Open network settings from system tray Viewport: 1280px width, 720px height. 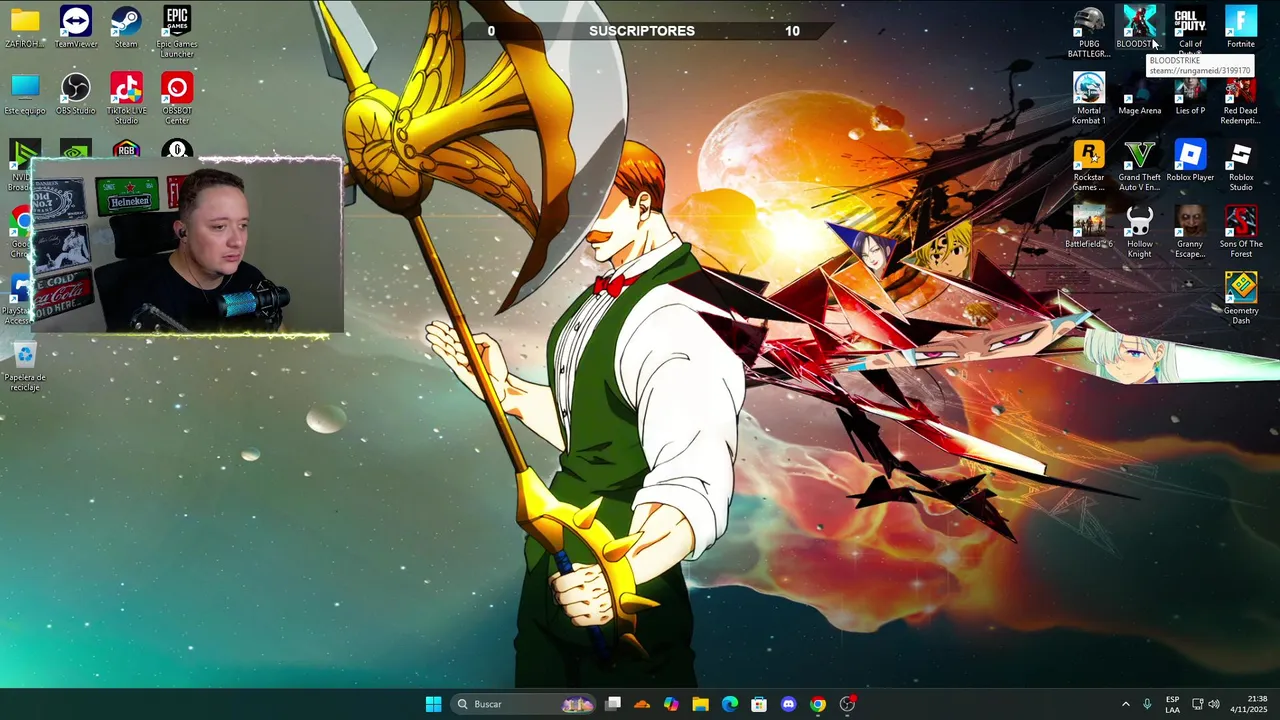(1198, 704)
